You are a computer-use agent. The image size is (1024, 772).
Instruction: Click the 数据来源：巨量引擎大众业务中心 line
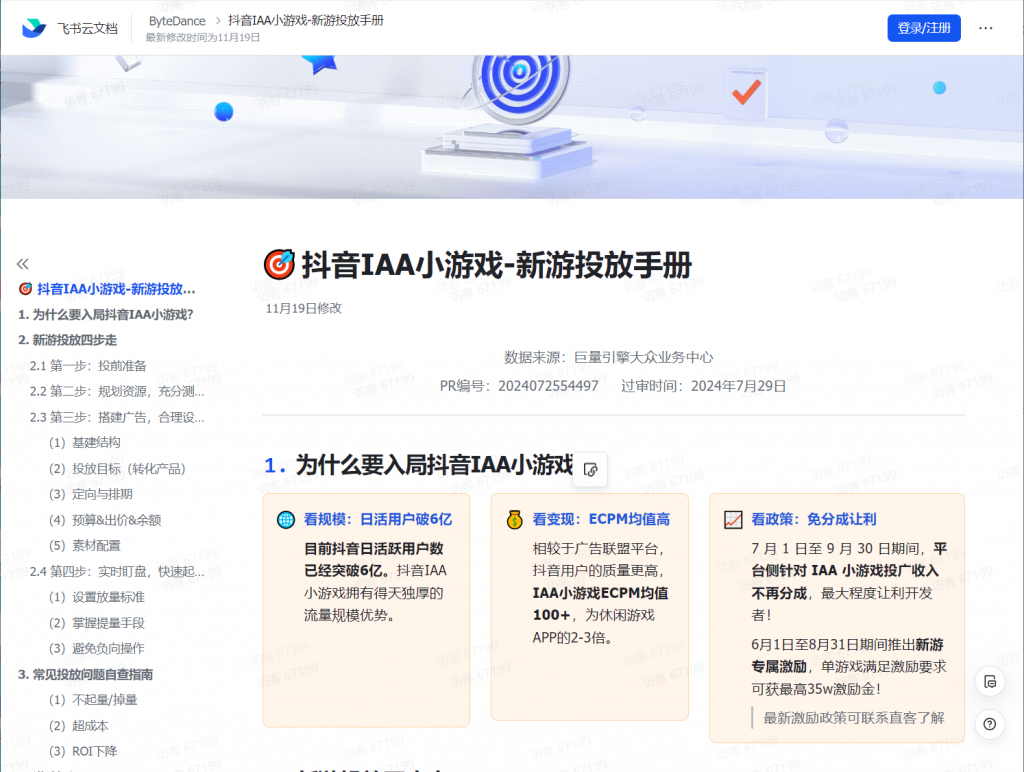click(x=609, y=357)
